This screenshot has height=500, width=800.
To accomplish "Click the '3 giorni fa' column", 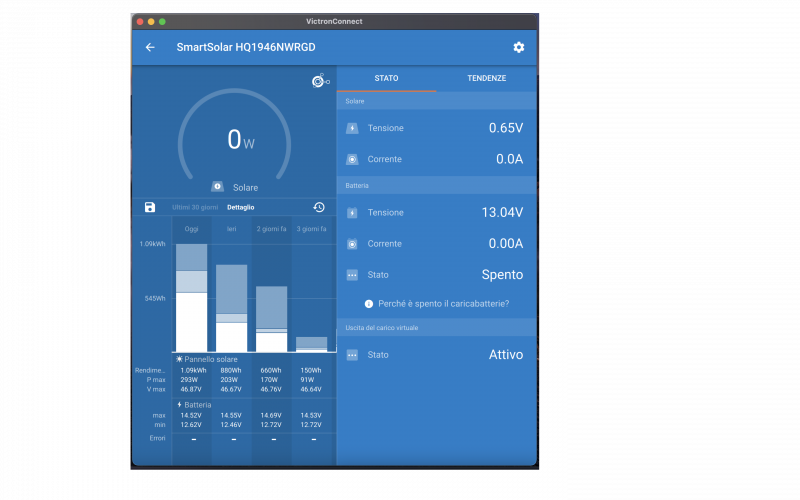I will click(x=311, y=343).
